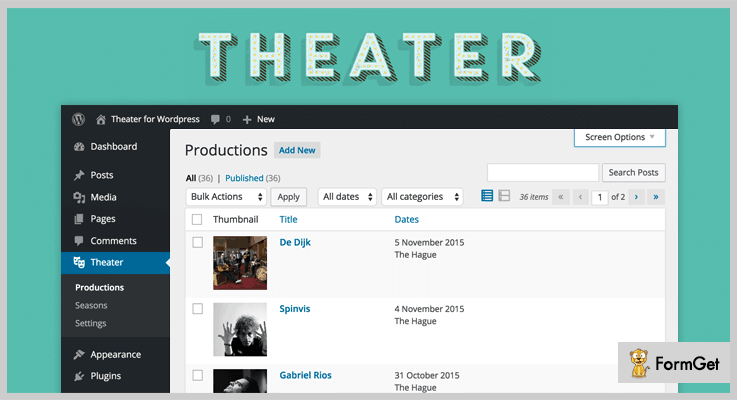Viewport: 737px width, 400px height.
Task: Switch to excerpt view icon
Action: 504,196
